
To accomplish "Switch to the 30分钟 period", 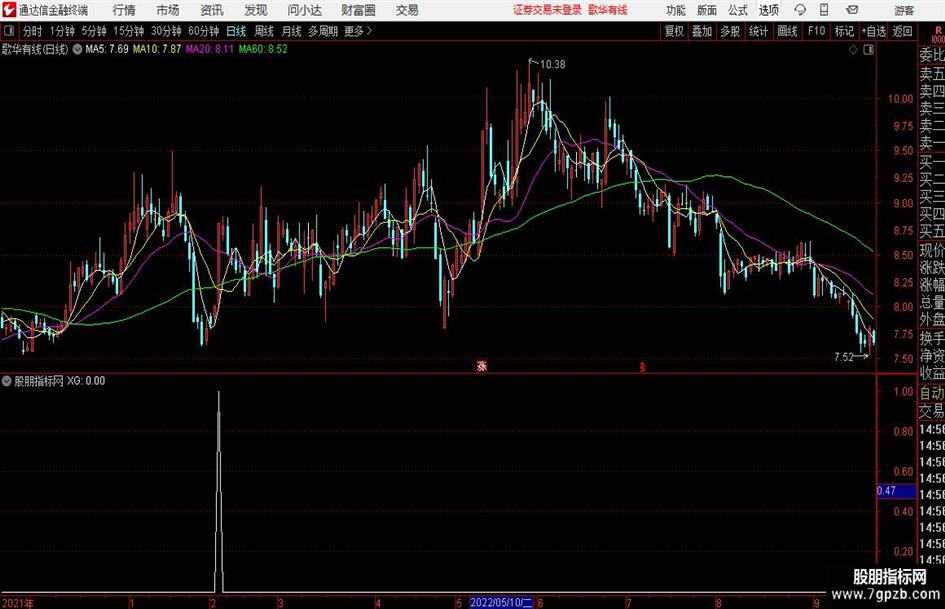I will (166, 31).
